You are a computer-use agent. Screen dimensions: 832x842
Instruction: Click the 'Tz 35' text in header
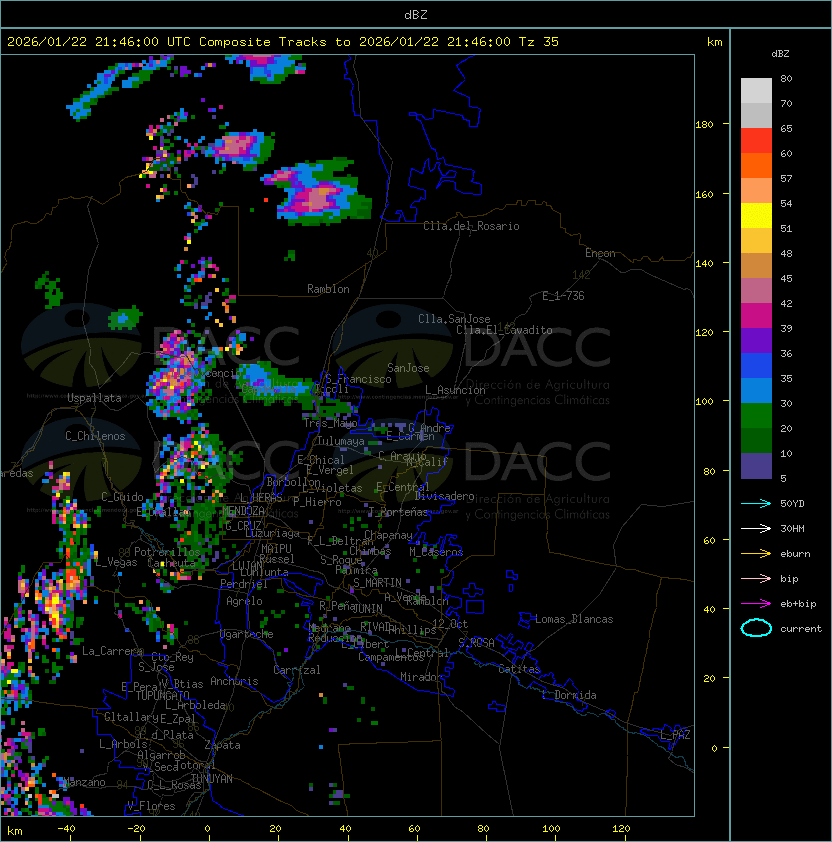pos(539,42)
